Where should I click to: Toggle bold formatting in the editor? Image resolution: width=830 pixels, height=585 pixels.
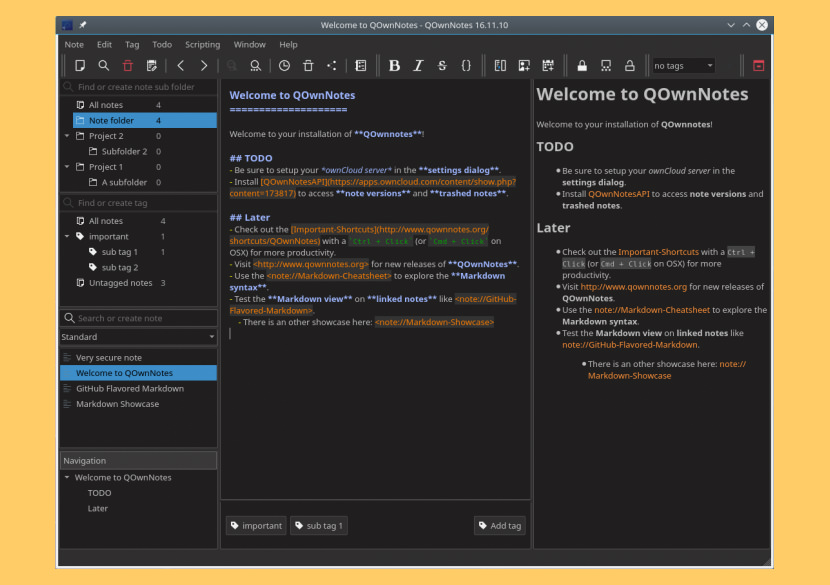pos(394,65)
